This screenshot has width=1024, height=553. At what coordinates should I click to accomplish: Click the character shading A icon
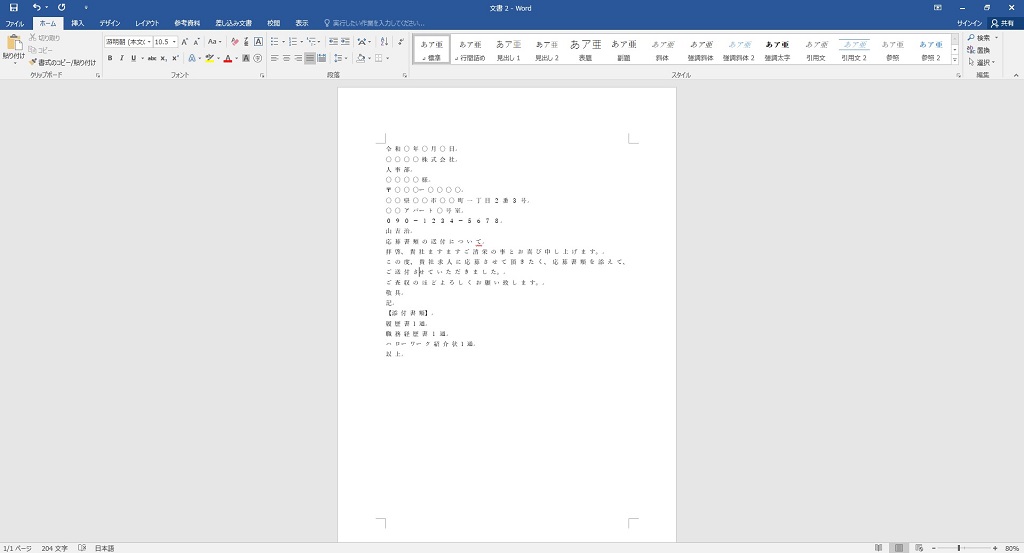click(246, 59)
